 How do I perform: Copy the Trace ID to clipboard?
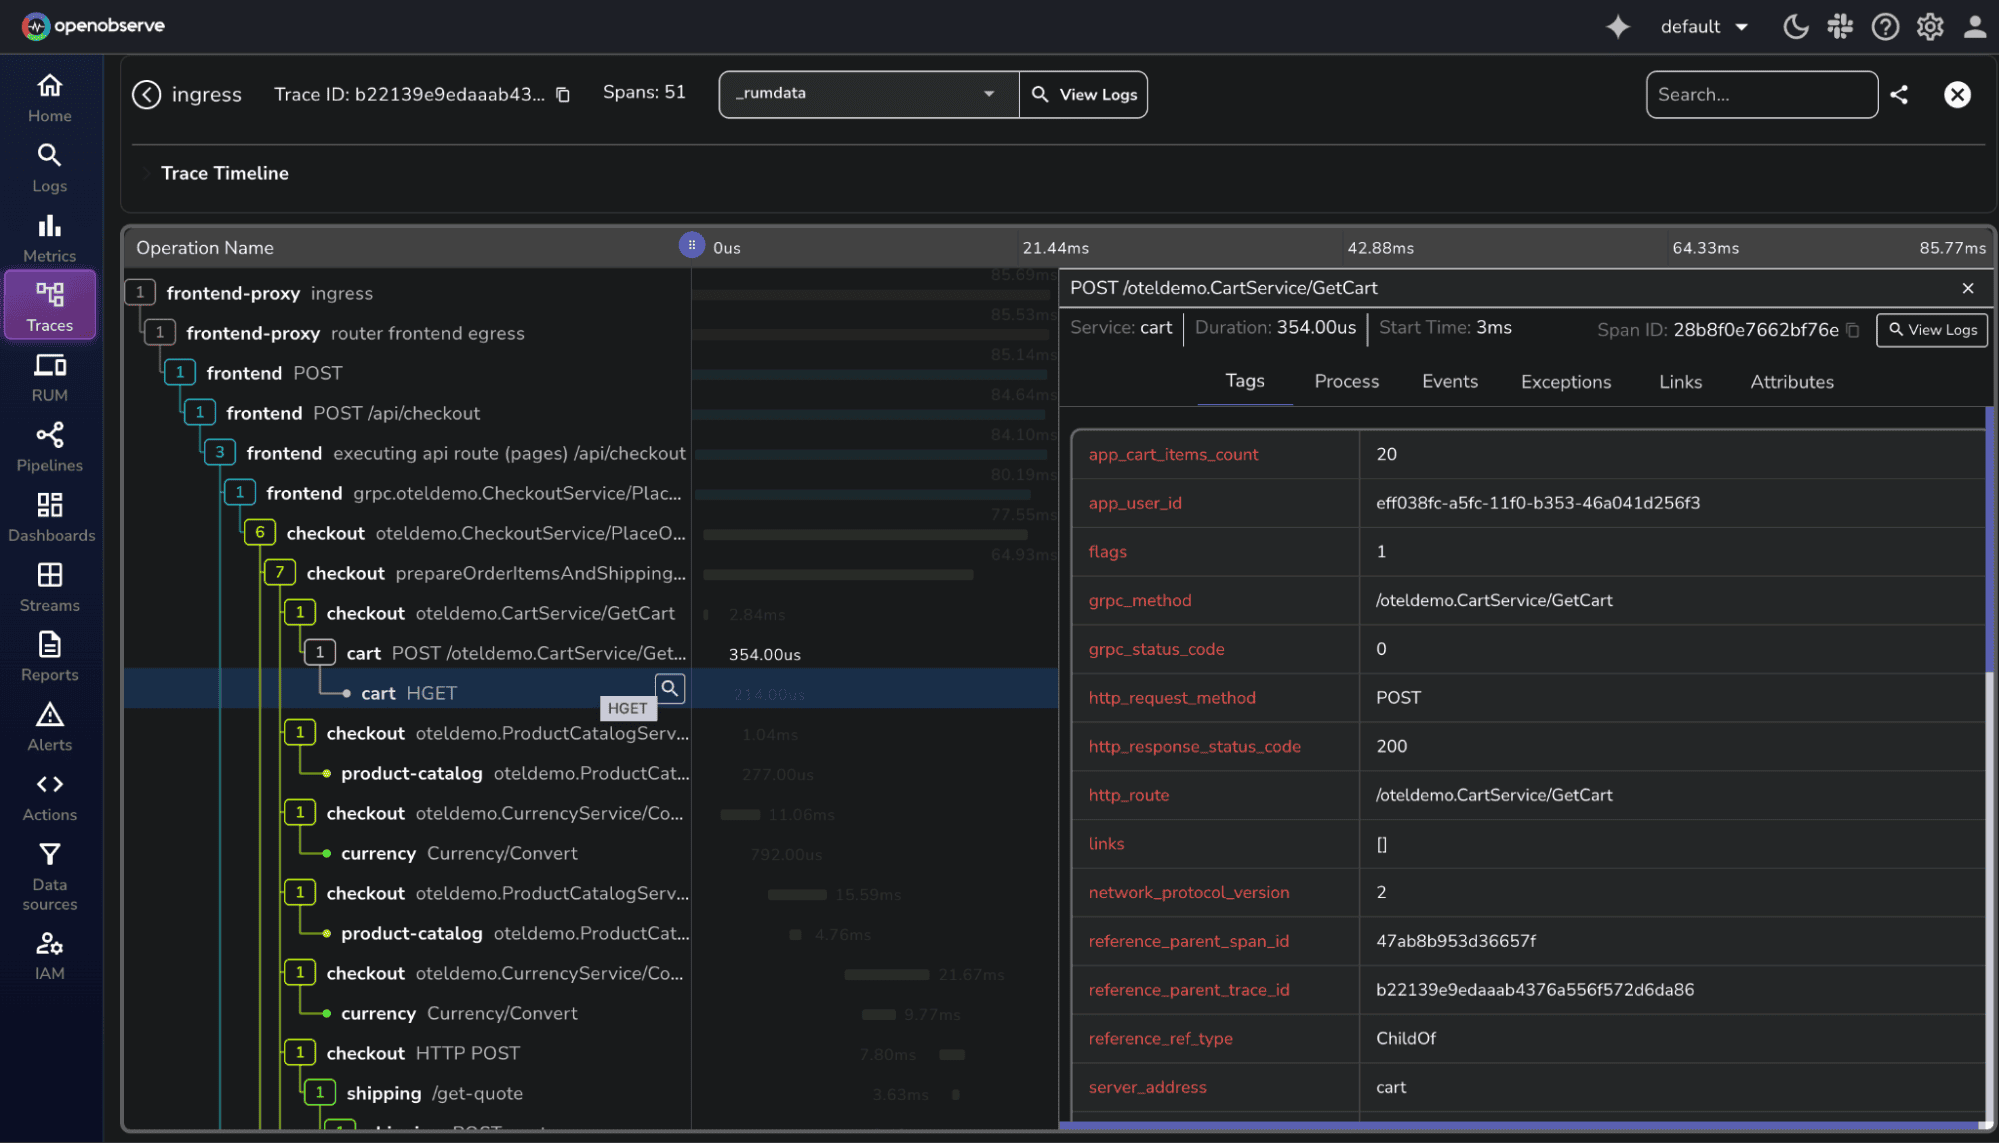click(563, 95)
